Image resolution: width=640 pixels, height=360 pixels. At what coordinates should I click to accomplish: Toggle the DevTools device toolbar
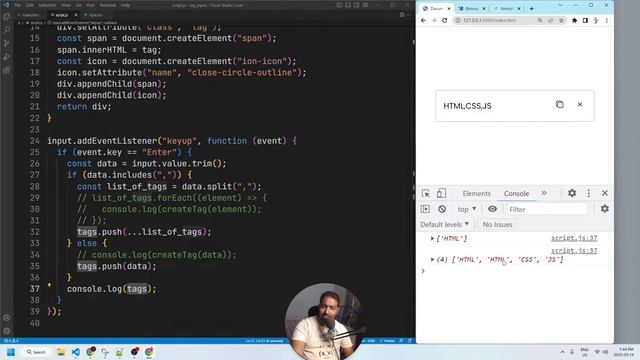point(441,193)
